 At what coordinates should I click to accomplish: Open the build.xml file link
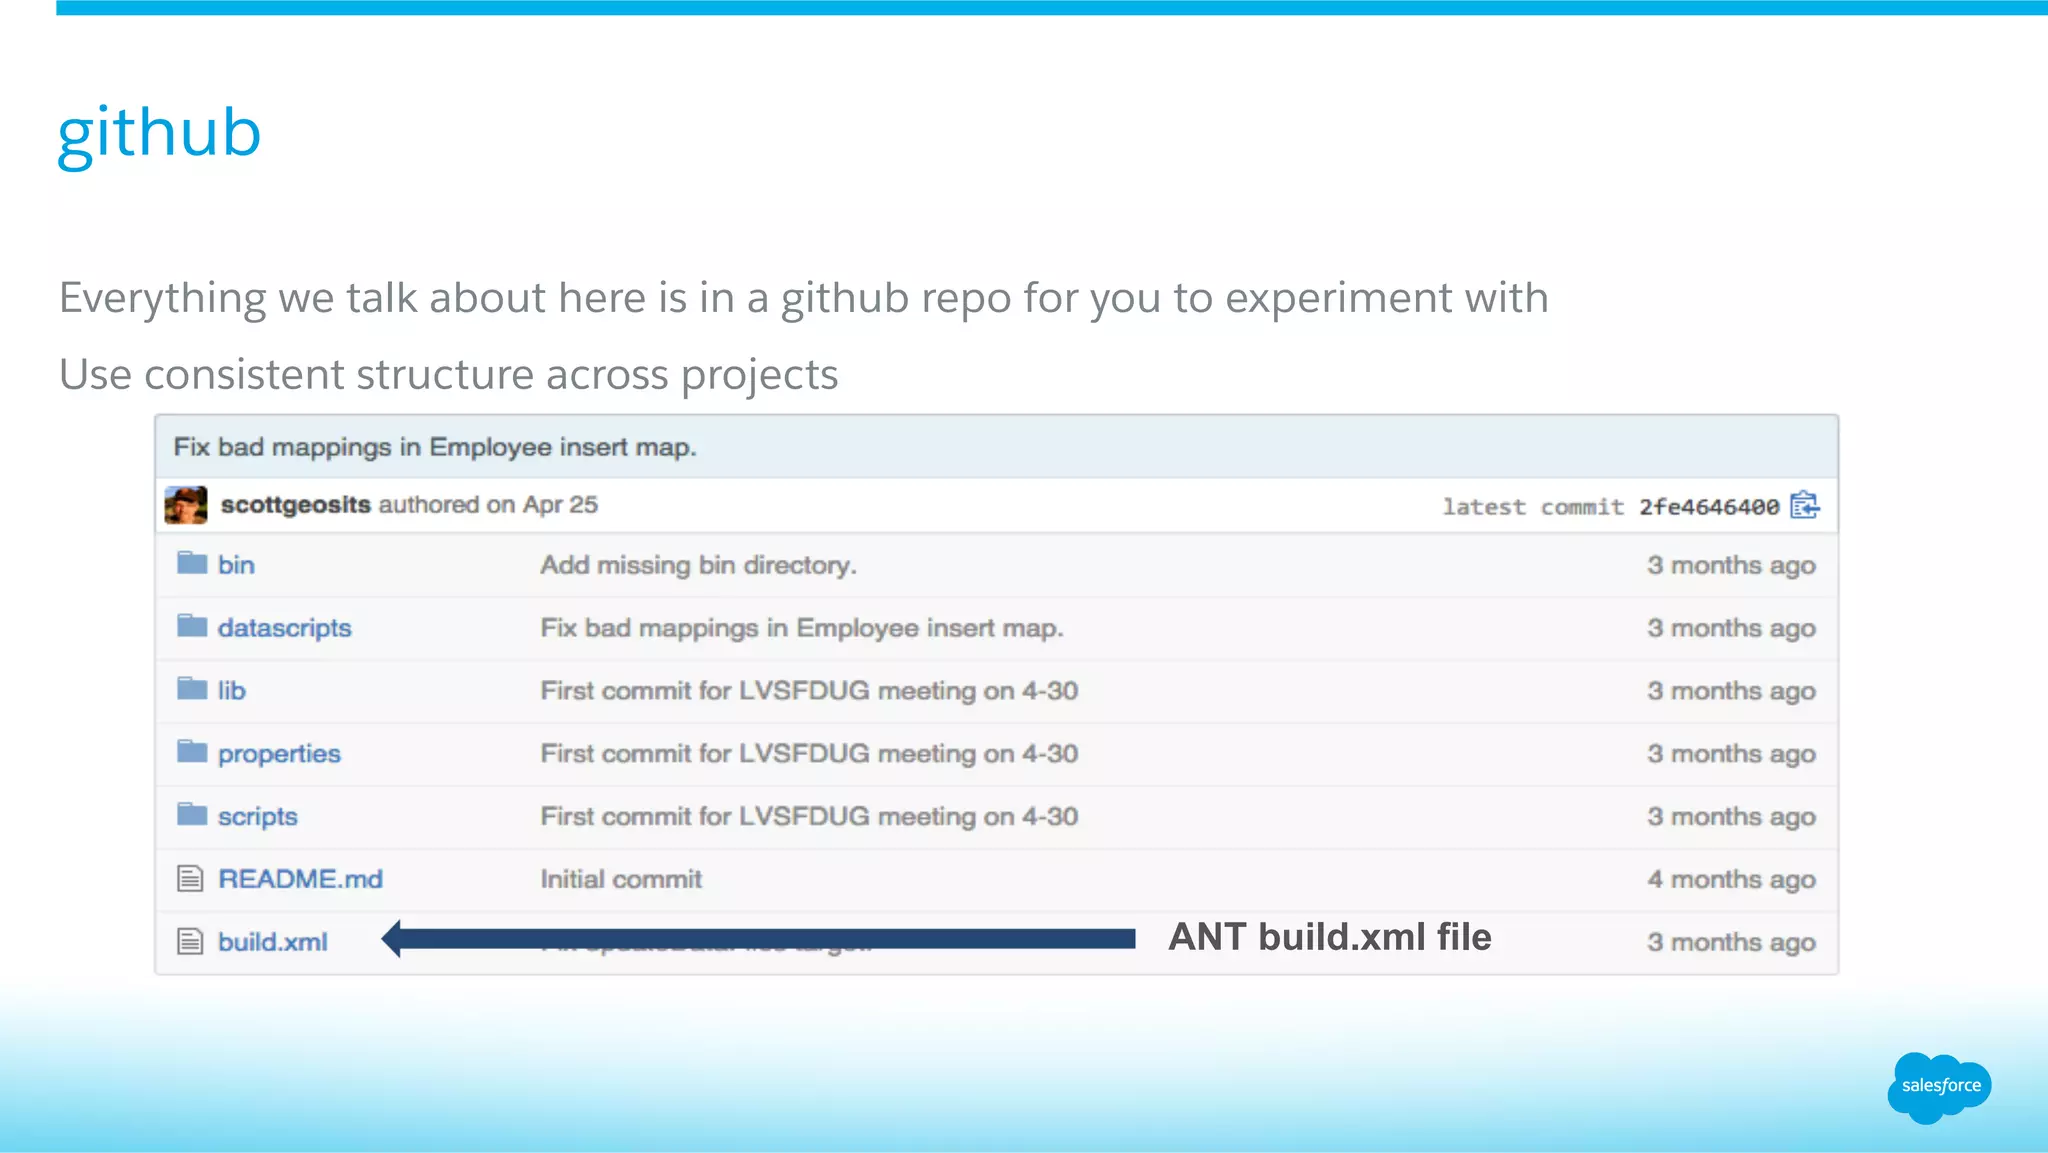pos(272,942)
